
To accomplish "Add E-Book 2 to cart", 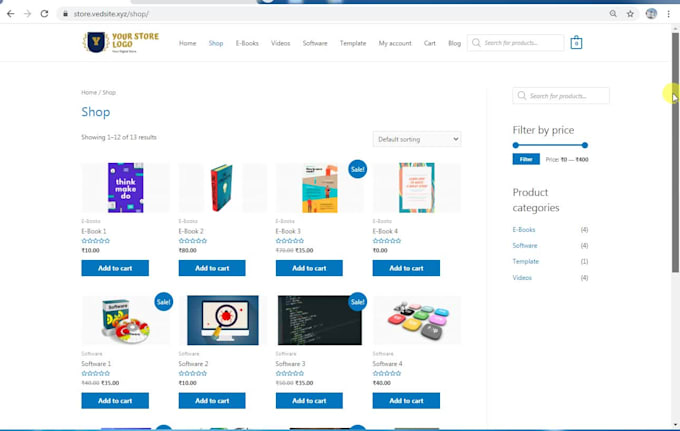I will click(x=212, y=268).
